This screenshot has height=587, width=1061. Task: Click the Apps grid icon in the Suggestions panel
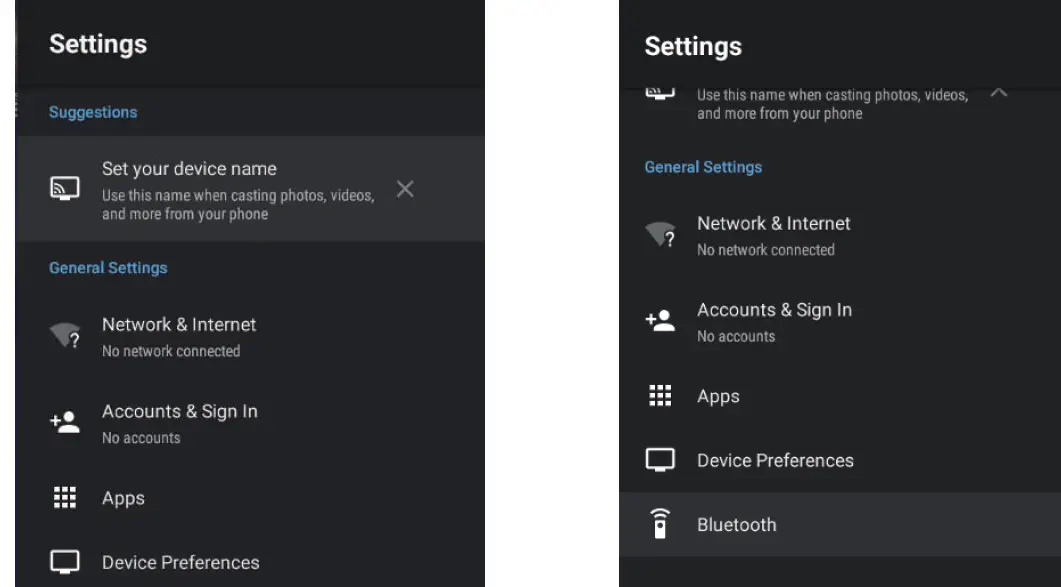(65, 498)
